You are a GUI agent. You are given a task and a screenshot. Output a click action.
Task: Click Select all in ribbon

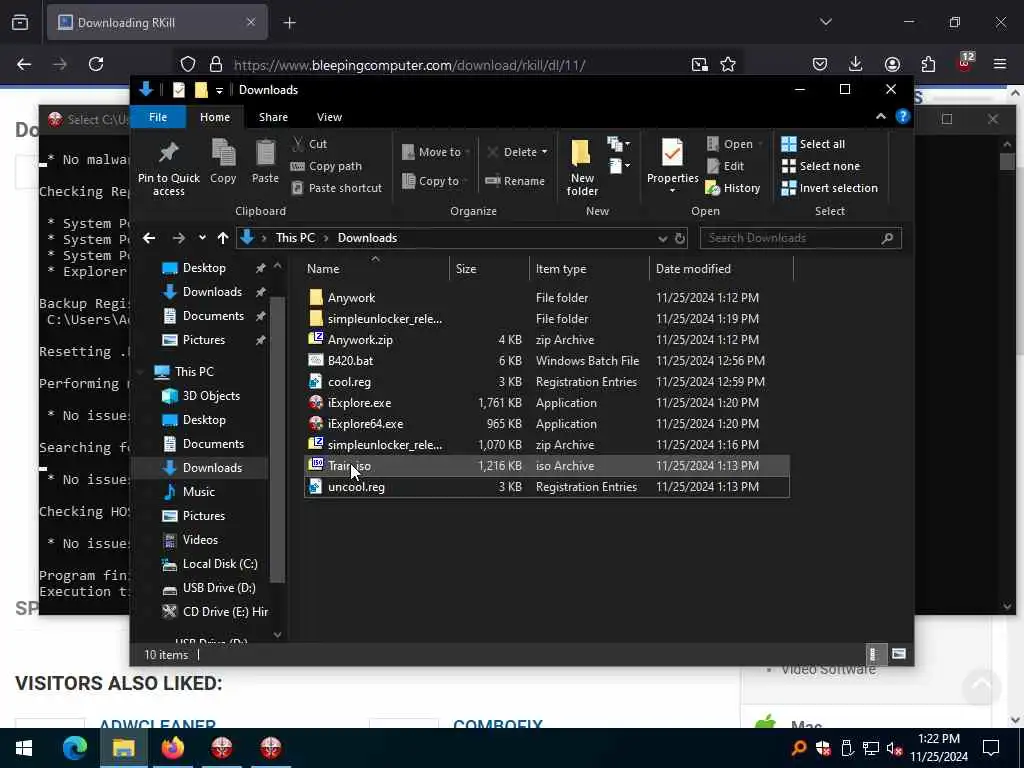[x=813, y=144]
